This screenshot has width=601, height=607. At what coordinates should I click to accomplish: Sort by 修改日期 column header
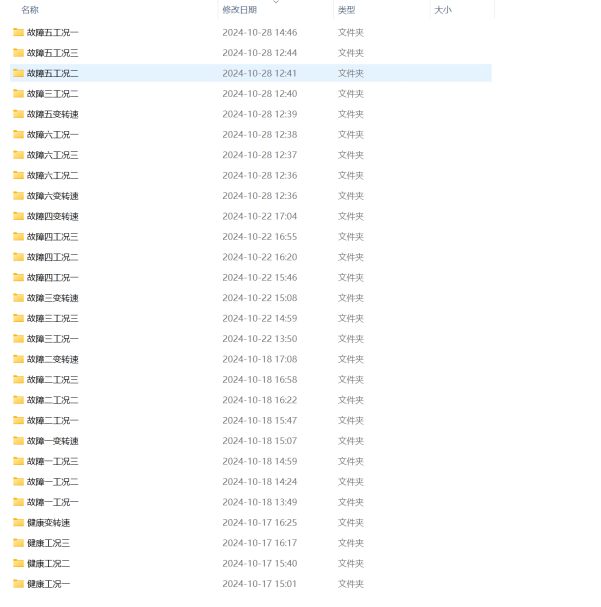(239, 10)
